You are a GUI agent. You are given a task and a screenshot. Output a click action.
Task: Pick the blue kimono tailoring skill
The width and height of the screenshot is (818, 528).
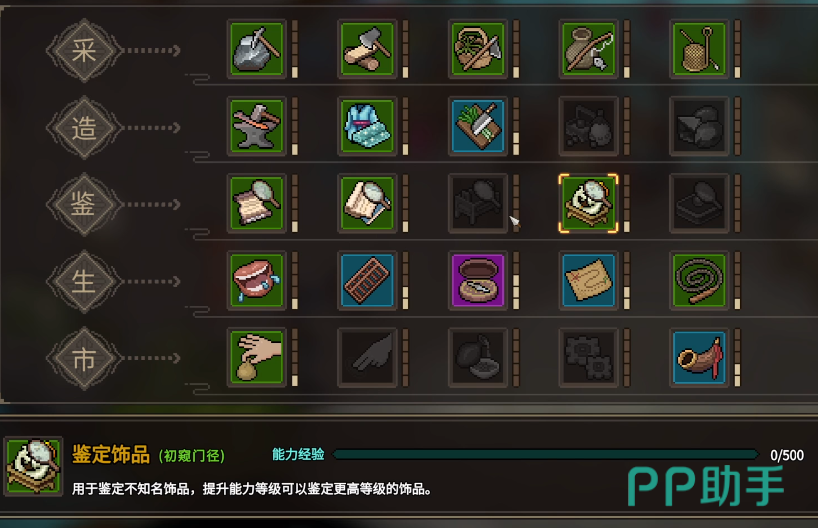click(x=367, y=126)
